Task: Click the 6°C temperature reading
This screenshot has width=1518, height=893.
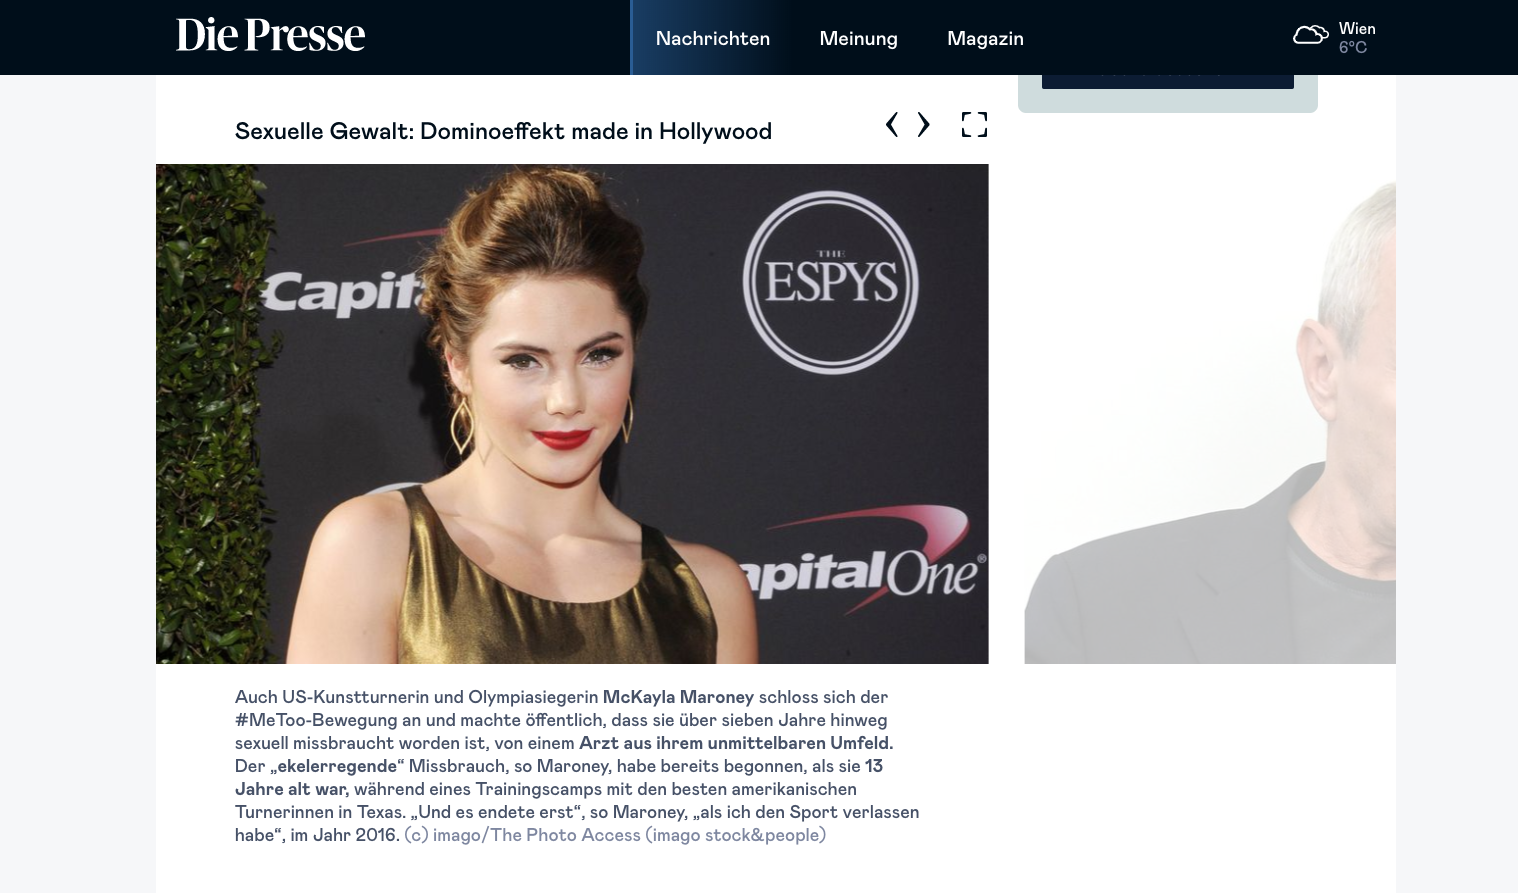Action: (1352, 47)
